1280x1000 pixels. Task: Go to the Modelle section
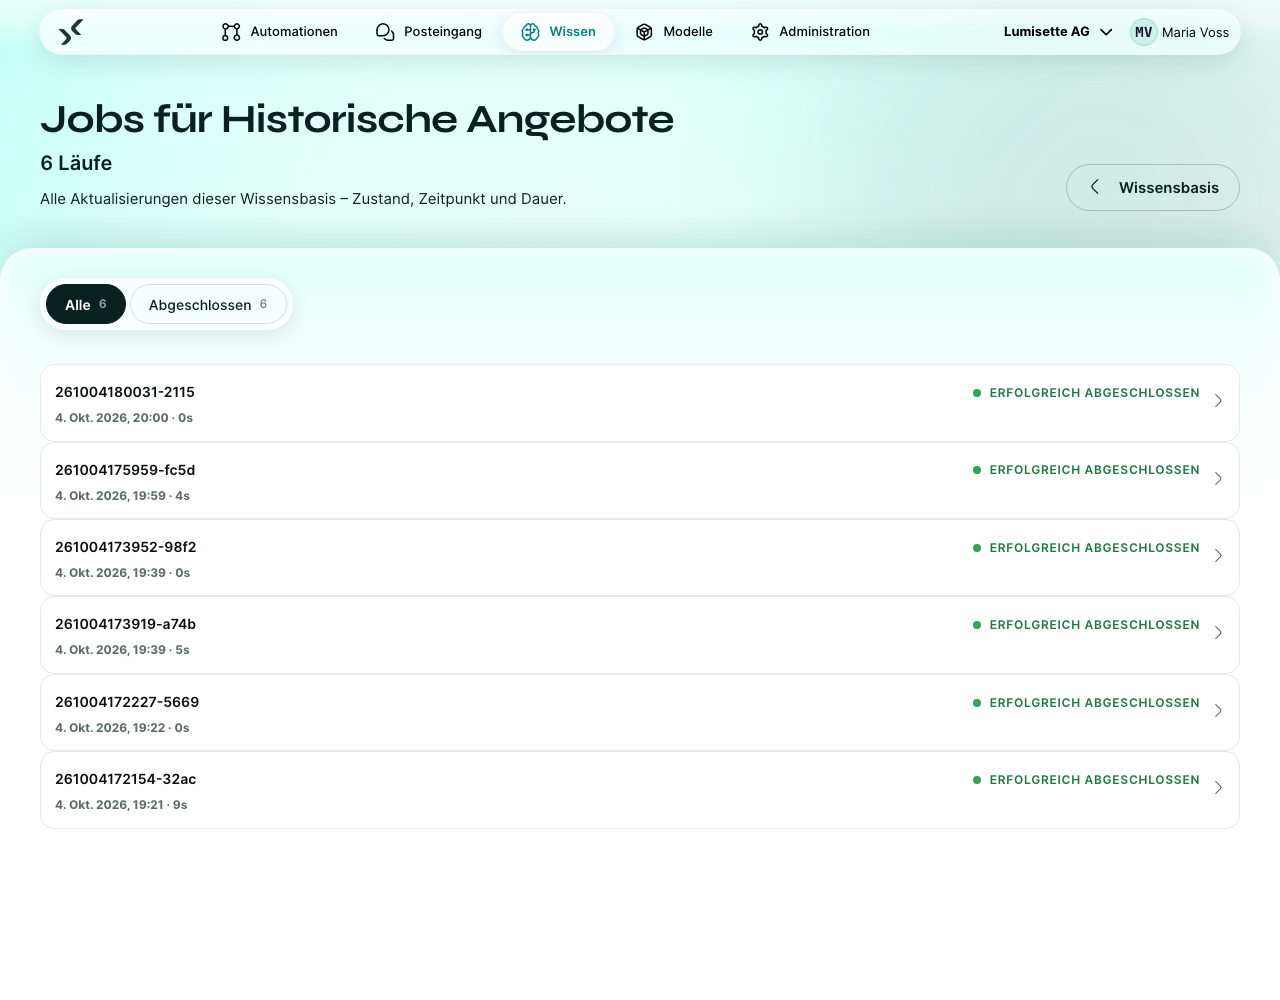click(673, 32)
